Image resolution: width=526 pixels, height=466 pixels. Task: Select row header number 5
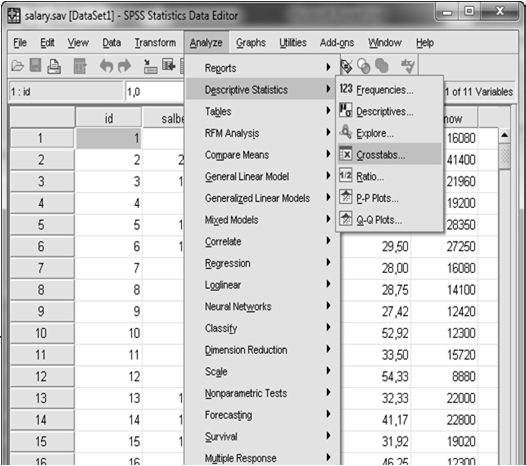(x=42, y=224)
